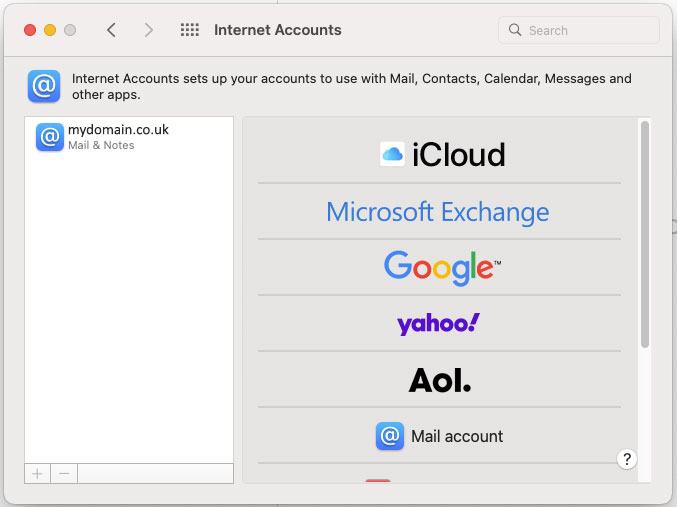This screenshot has width=677, height=507.
Task: Click the magnifying glass search icon
Action: (515, 30)
